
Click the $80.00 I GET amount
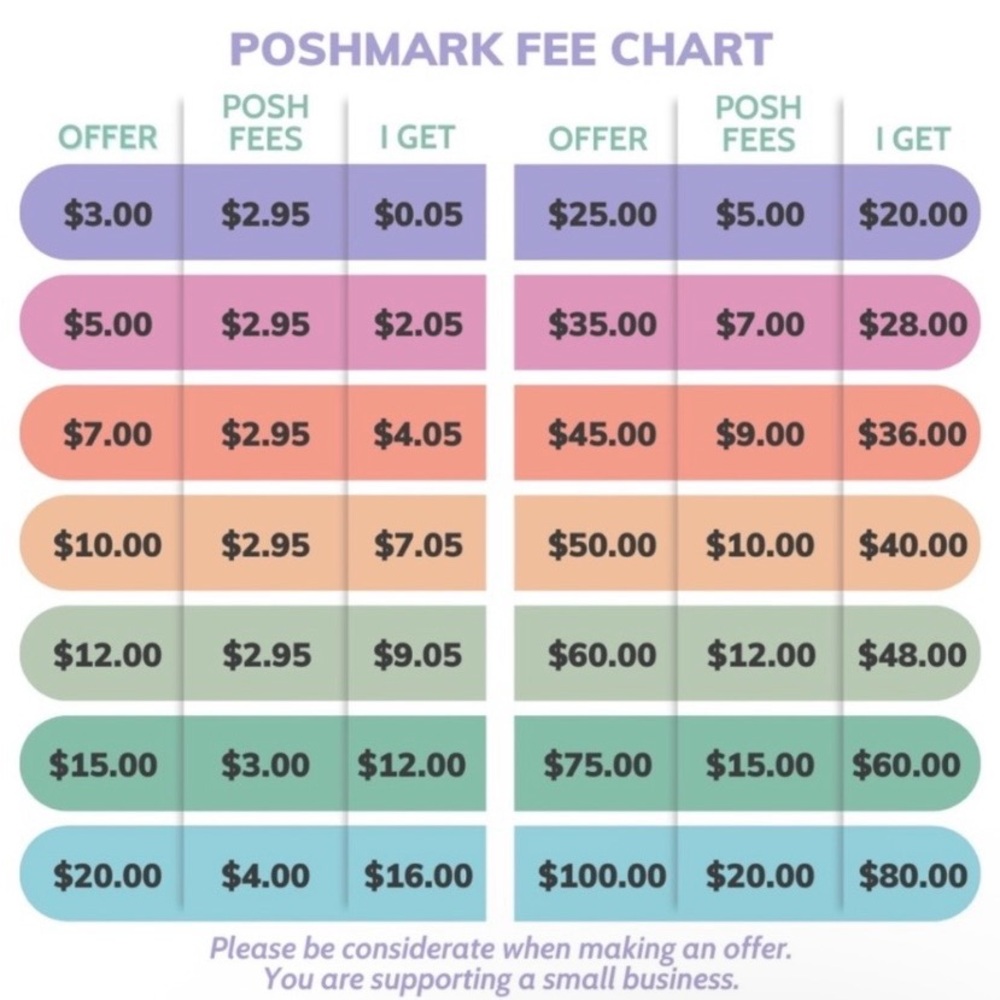pyautogui.click(x=913, y=875)
